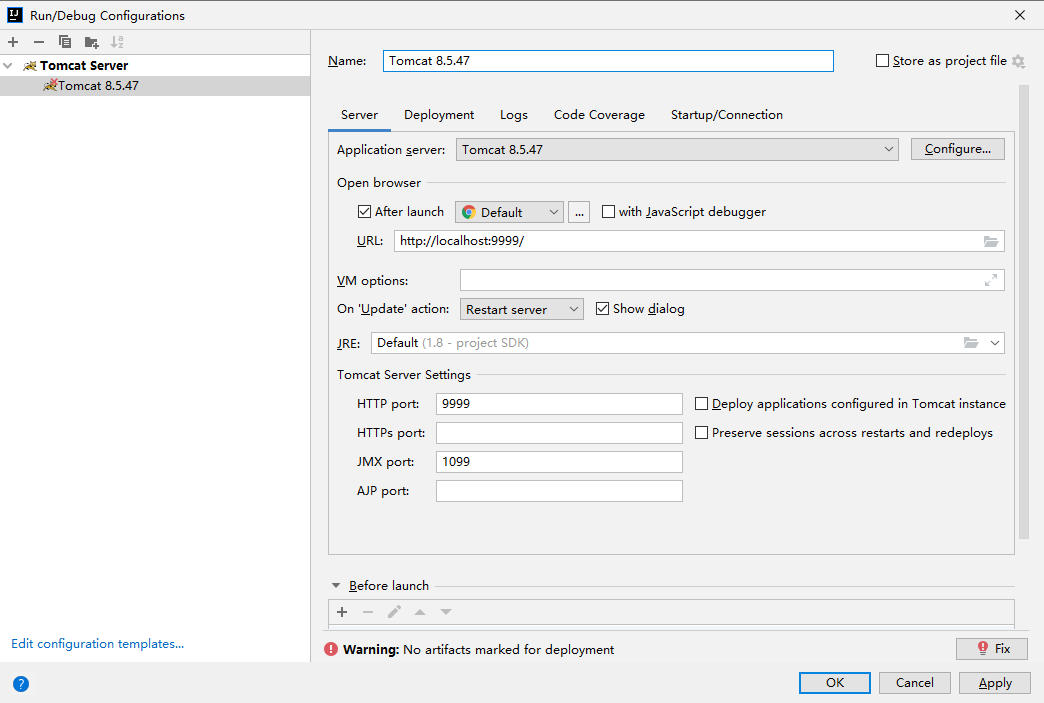Image resolution: width=1044 pixels, height=703 pixels.
Task: Switch to the Deployment tab
Action: (x=439, y=115)
